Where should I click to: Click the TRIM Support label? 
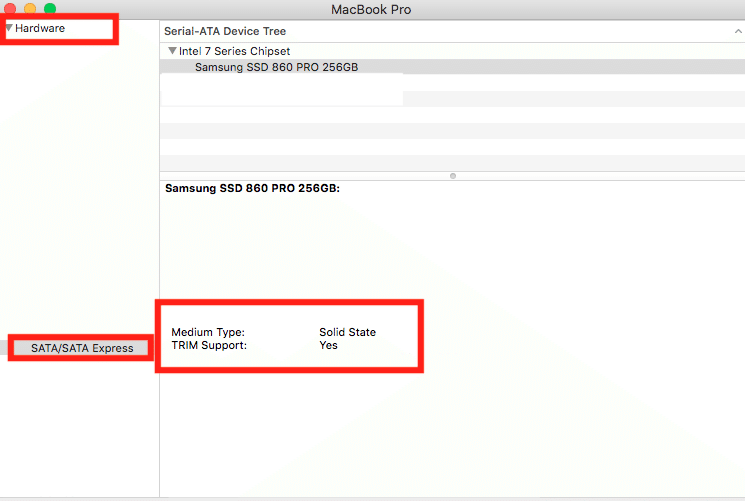(209, 346)
